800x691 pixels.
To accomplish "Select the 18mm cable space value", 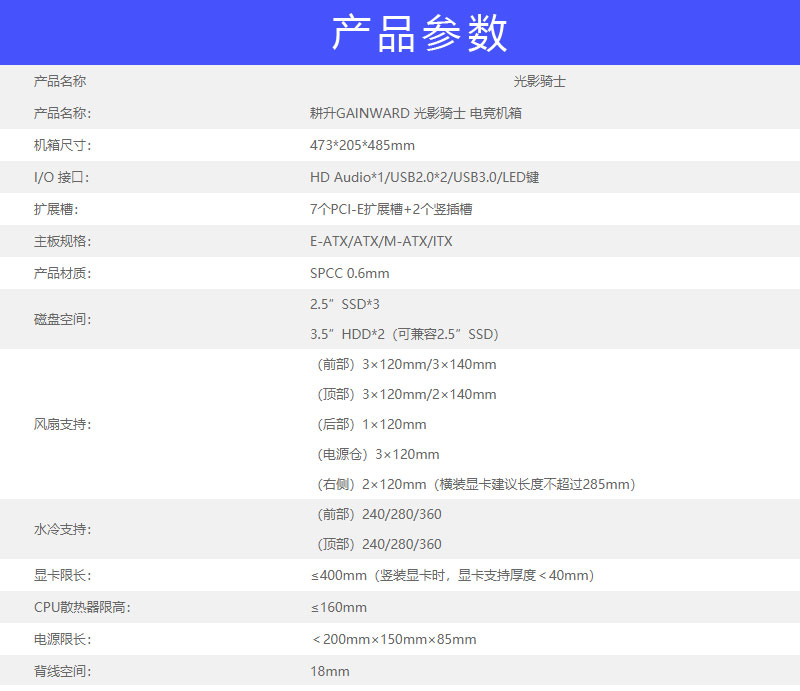I will (x=330, y=672).
